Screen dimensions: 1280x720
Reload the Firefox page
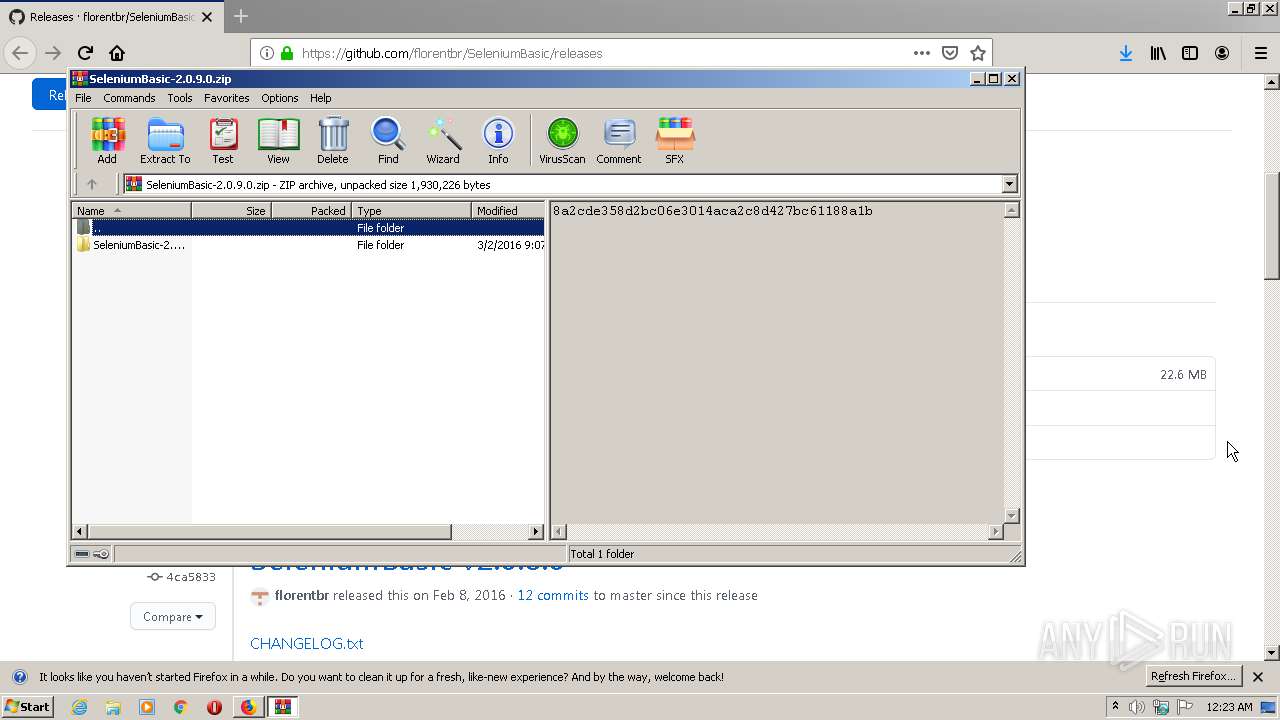pos(85,53)
